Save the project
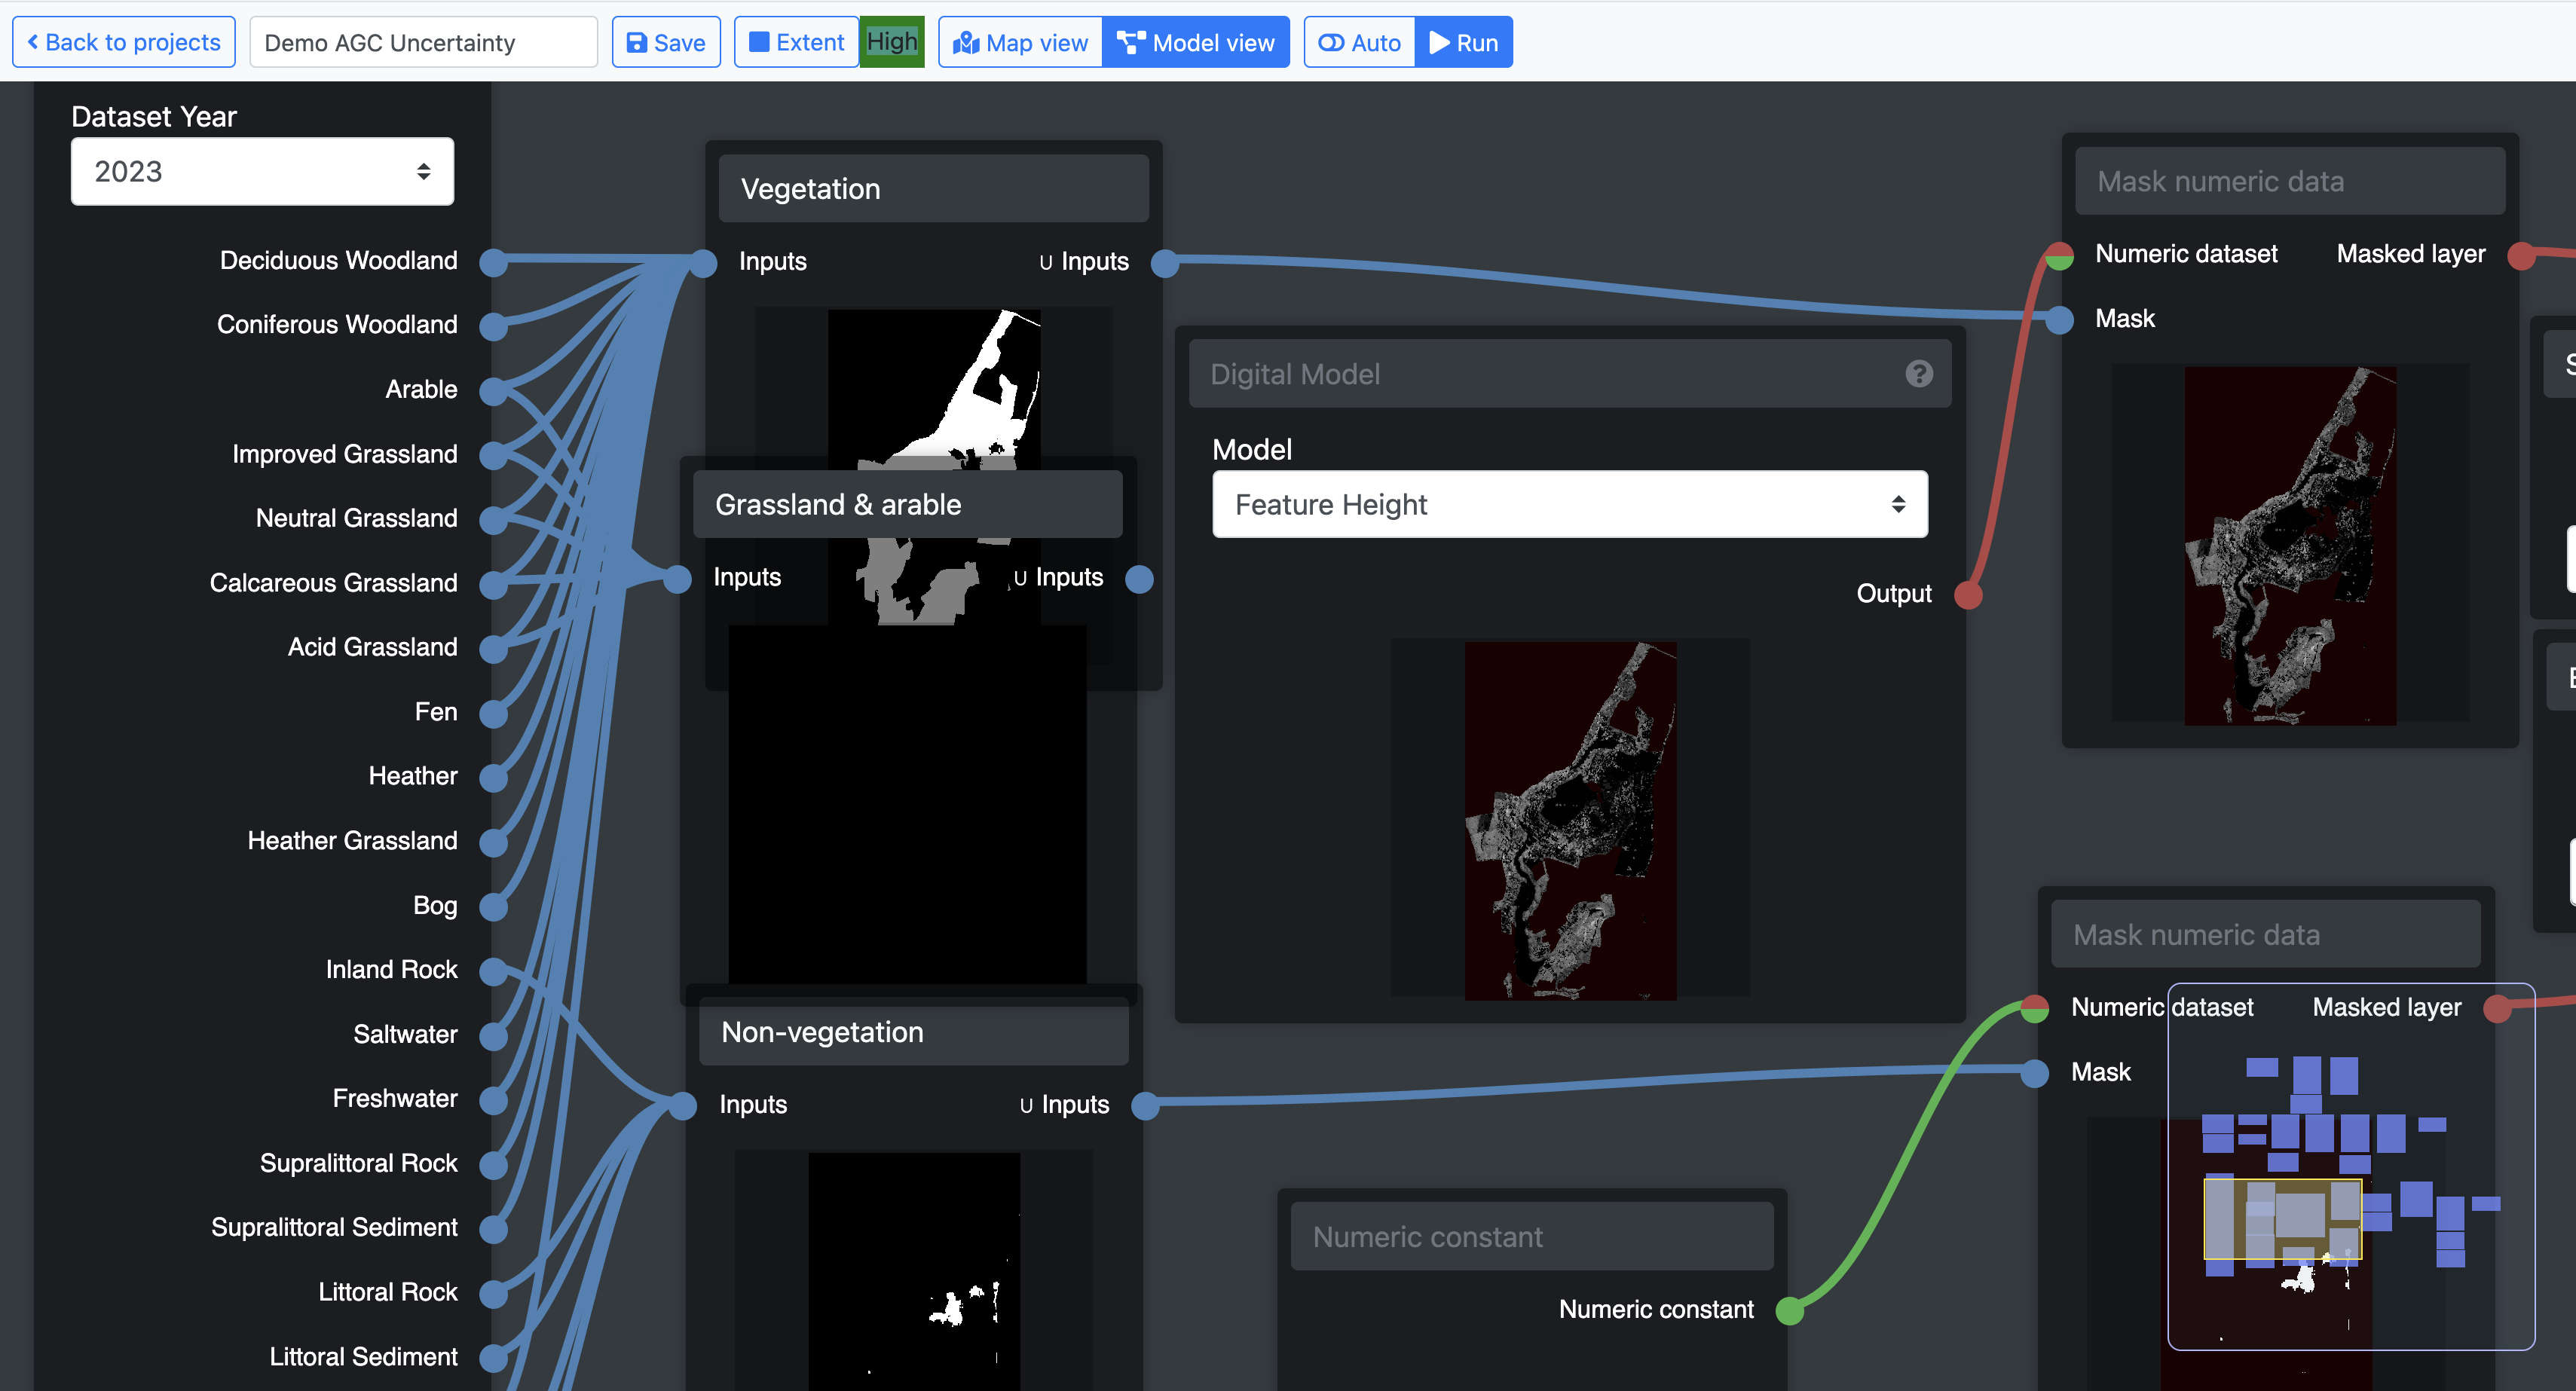 click(666, 43)
